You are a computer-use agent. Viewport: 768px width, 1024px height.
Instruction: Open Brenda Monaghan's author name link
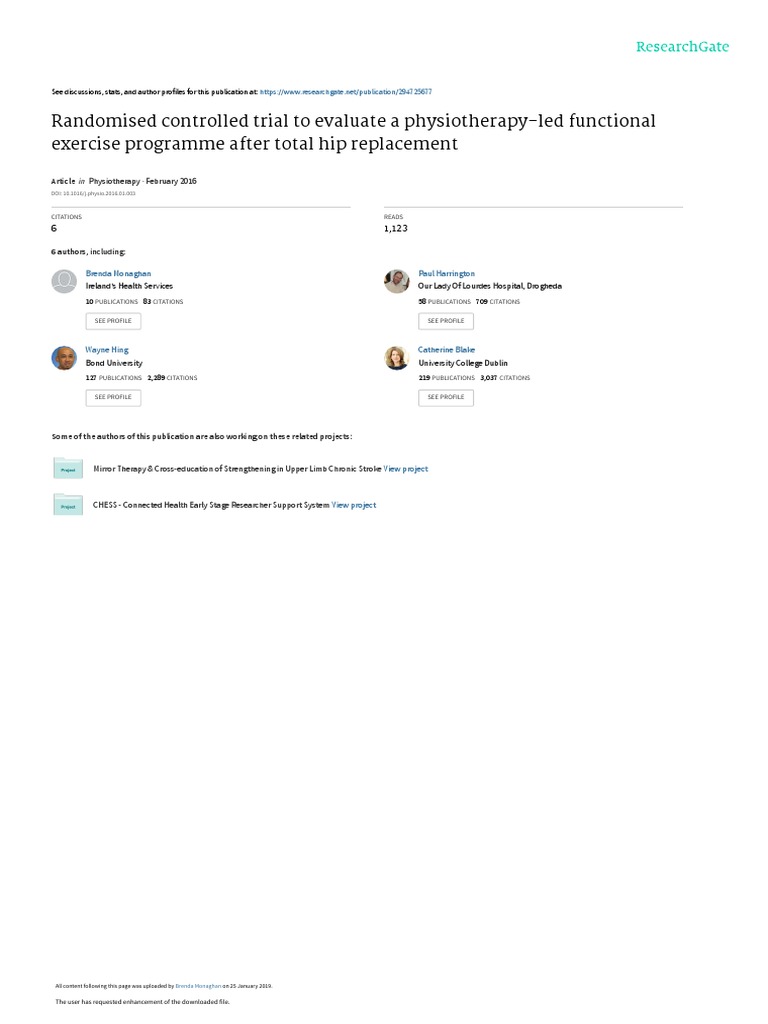pos(119,273)
